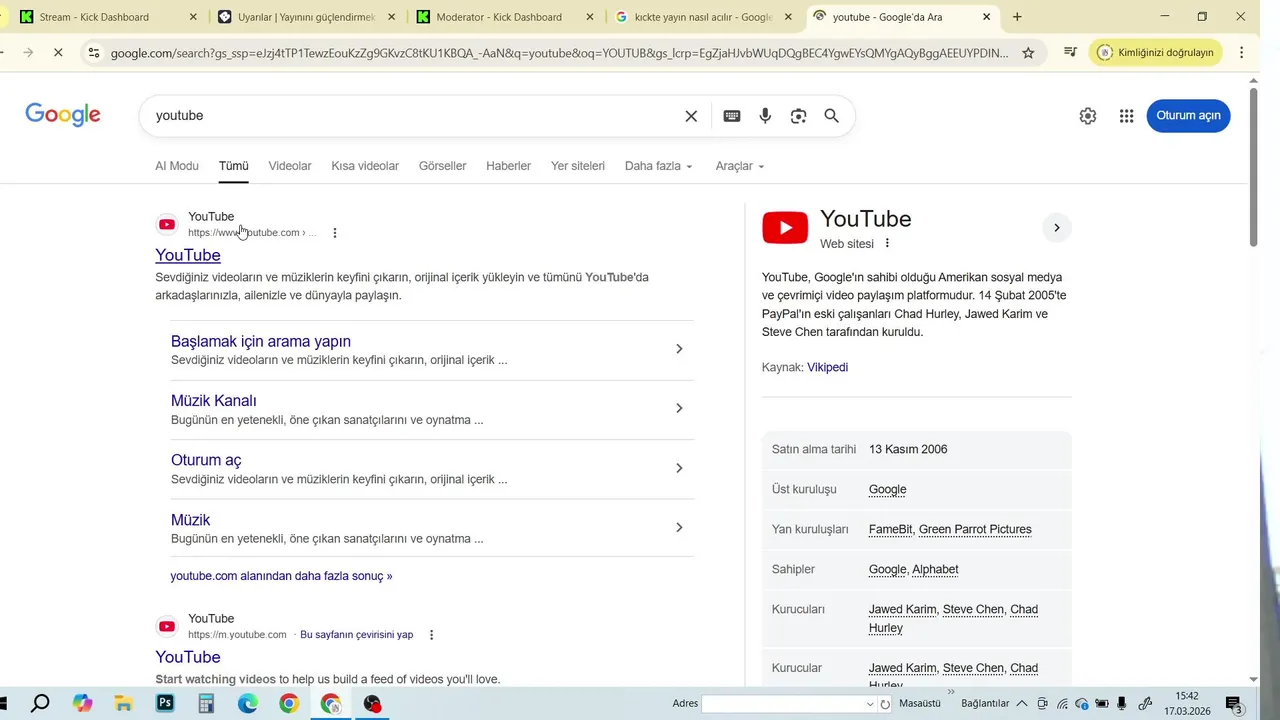Click the YouTube logo in knowledge panel
The width and height of the screenshot is (1280, 720).
pyautogui.click(x=785, y=228)
